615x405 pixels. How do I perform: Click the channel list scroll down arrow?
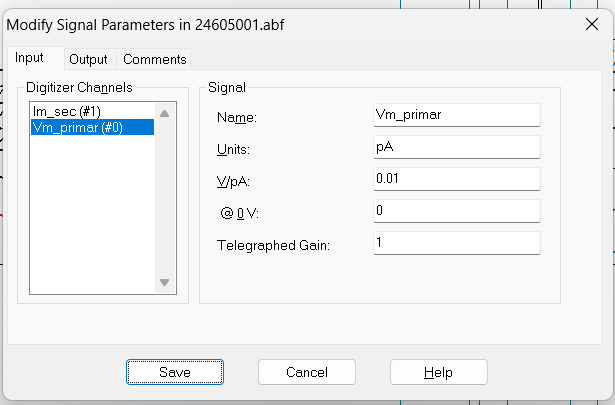[x=165, y=282]
